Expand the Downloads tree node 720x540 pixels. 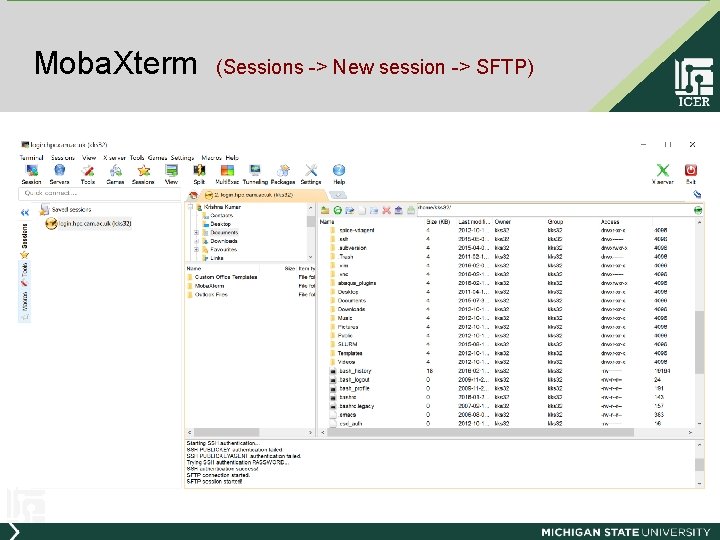pos(196,241)
